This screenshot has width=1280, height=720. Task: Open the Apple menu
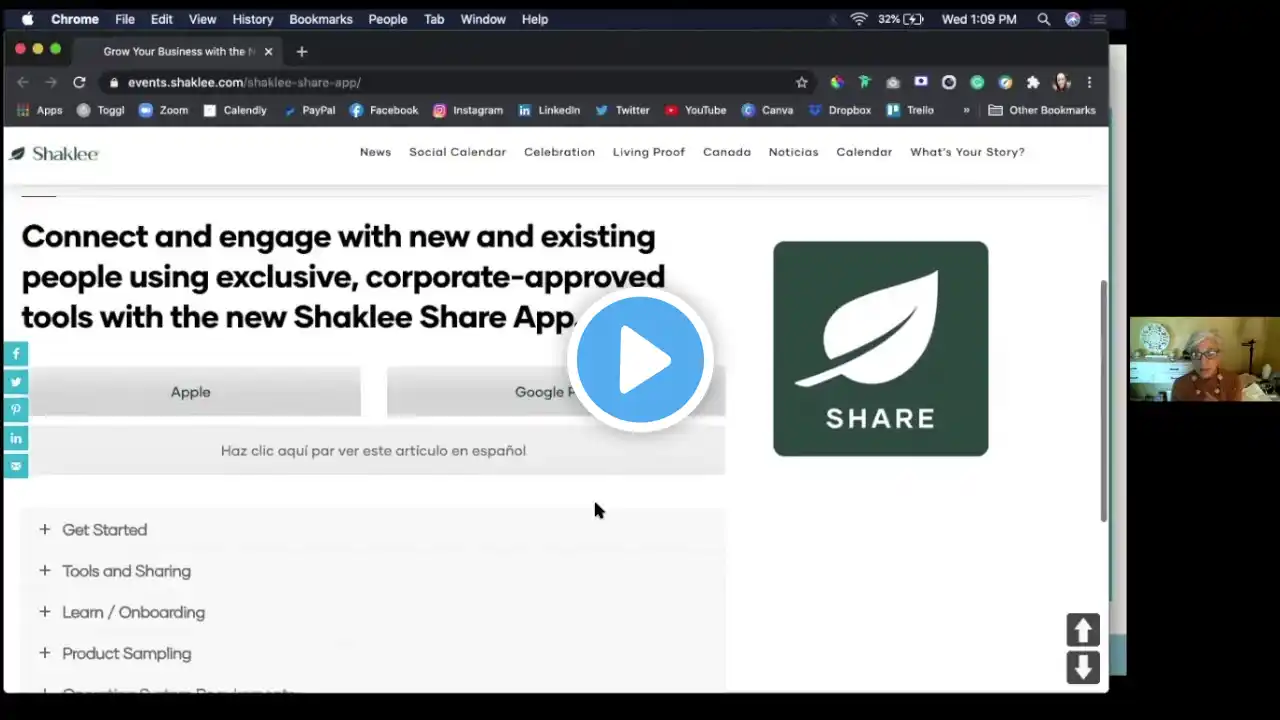click(x=27, y=19)
